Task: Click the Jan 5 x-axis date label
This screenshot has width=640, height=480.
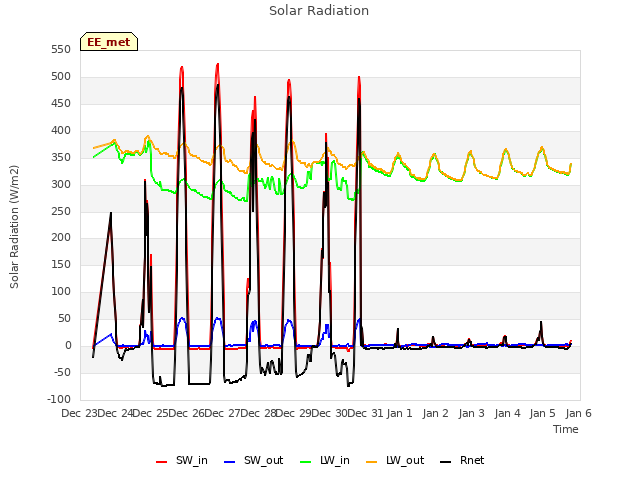Action: point(542,413)
